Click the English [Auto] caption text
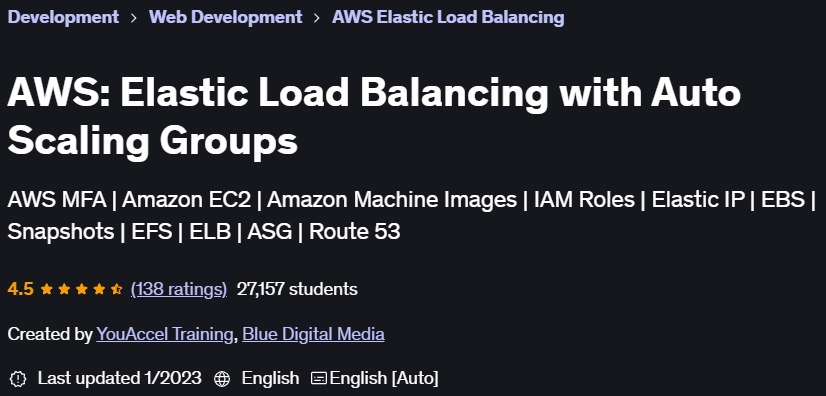 [384, 378]
